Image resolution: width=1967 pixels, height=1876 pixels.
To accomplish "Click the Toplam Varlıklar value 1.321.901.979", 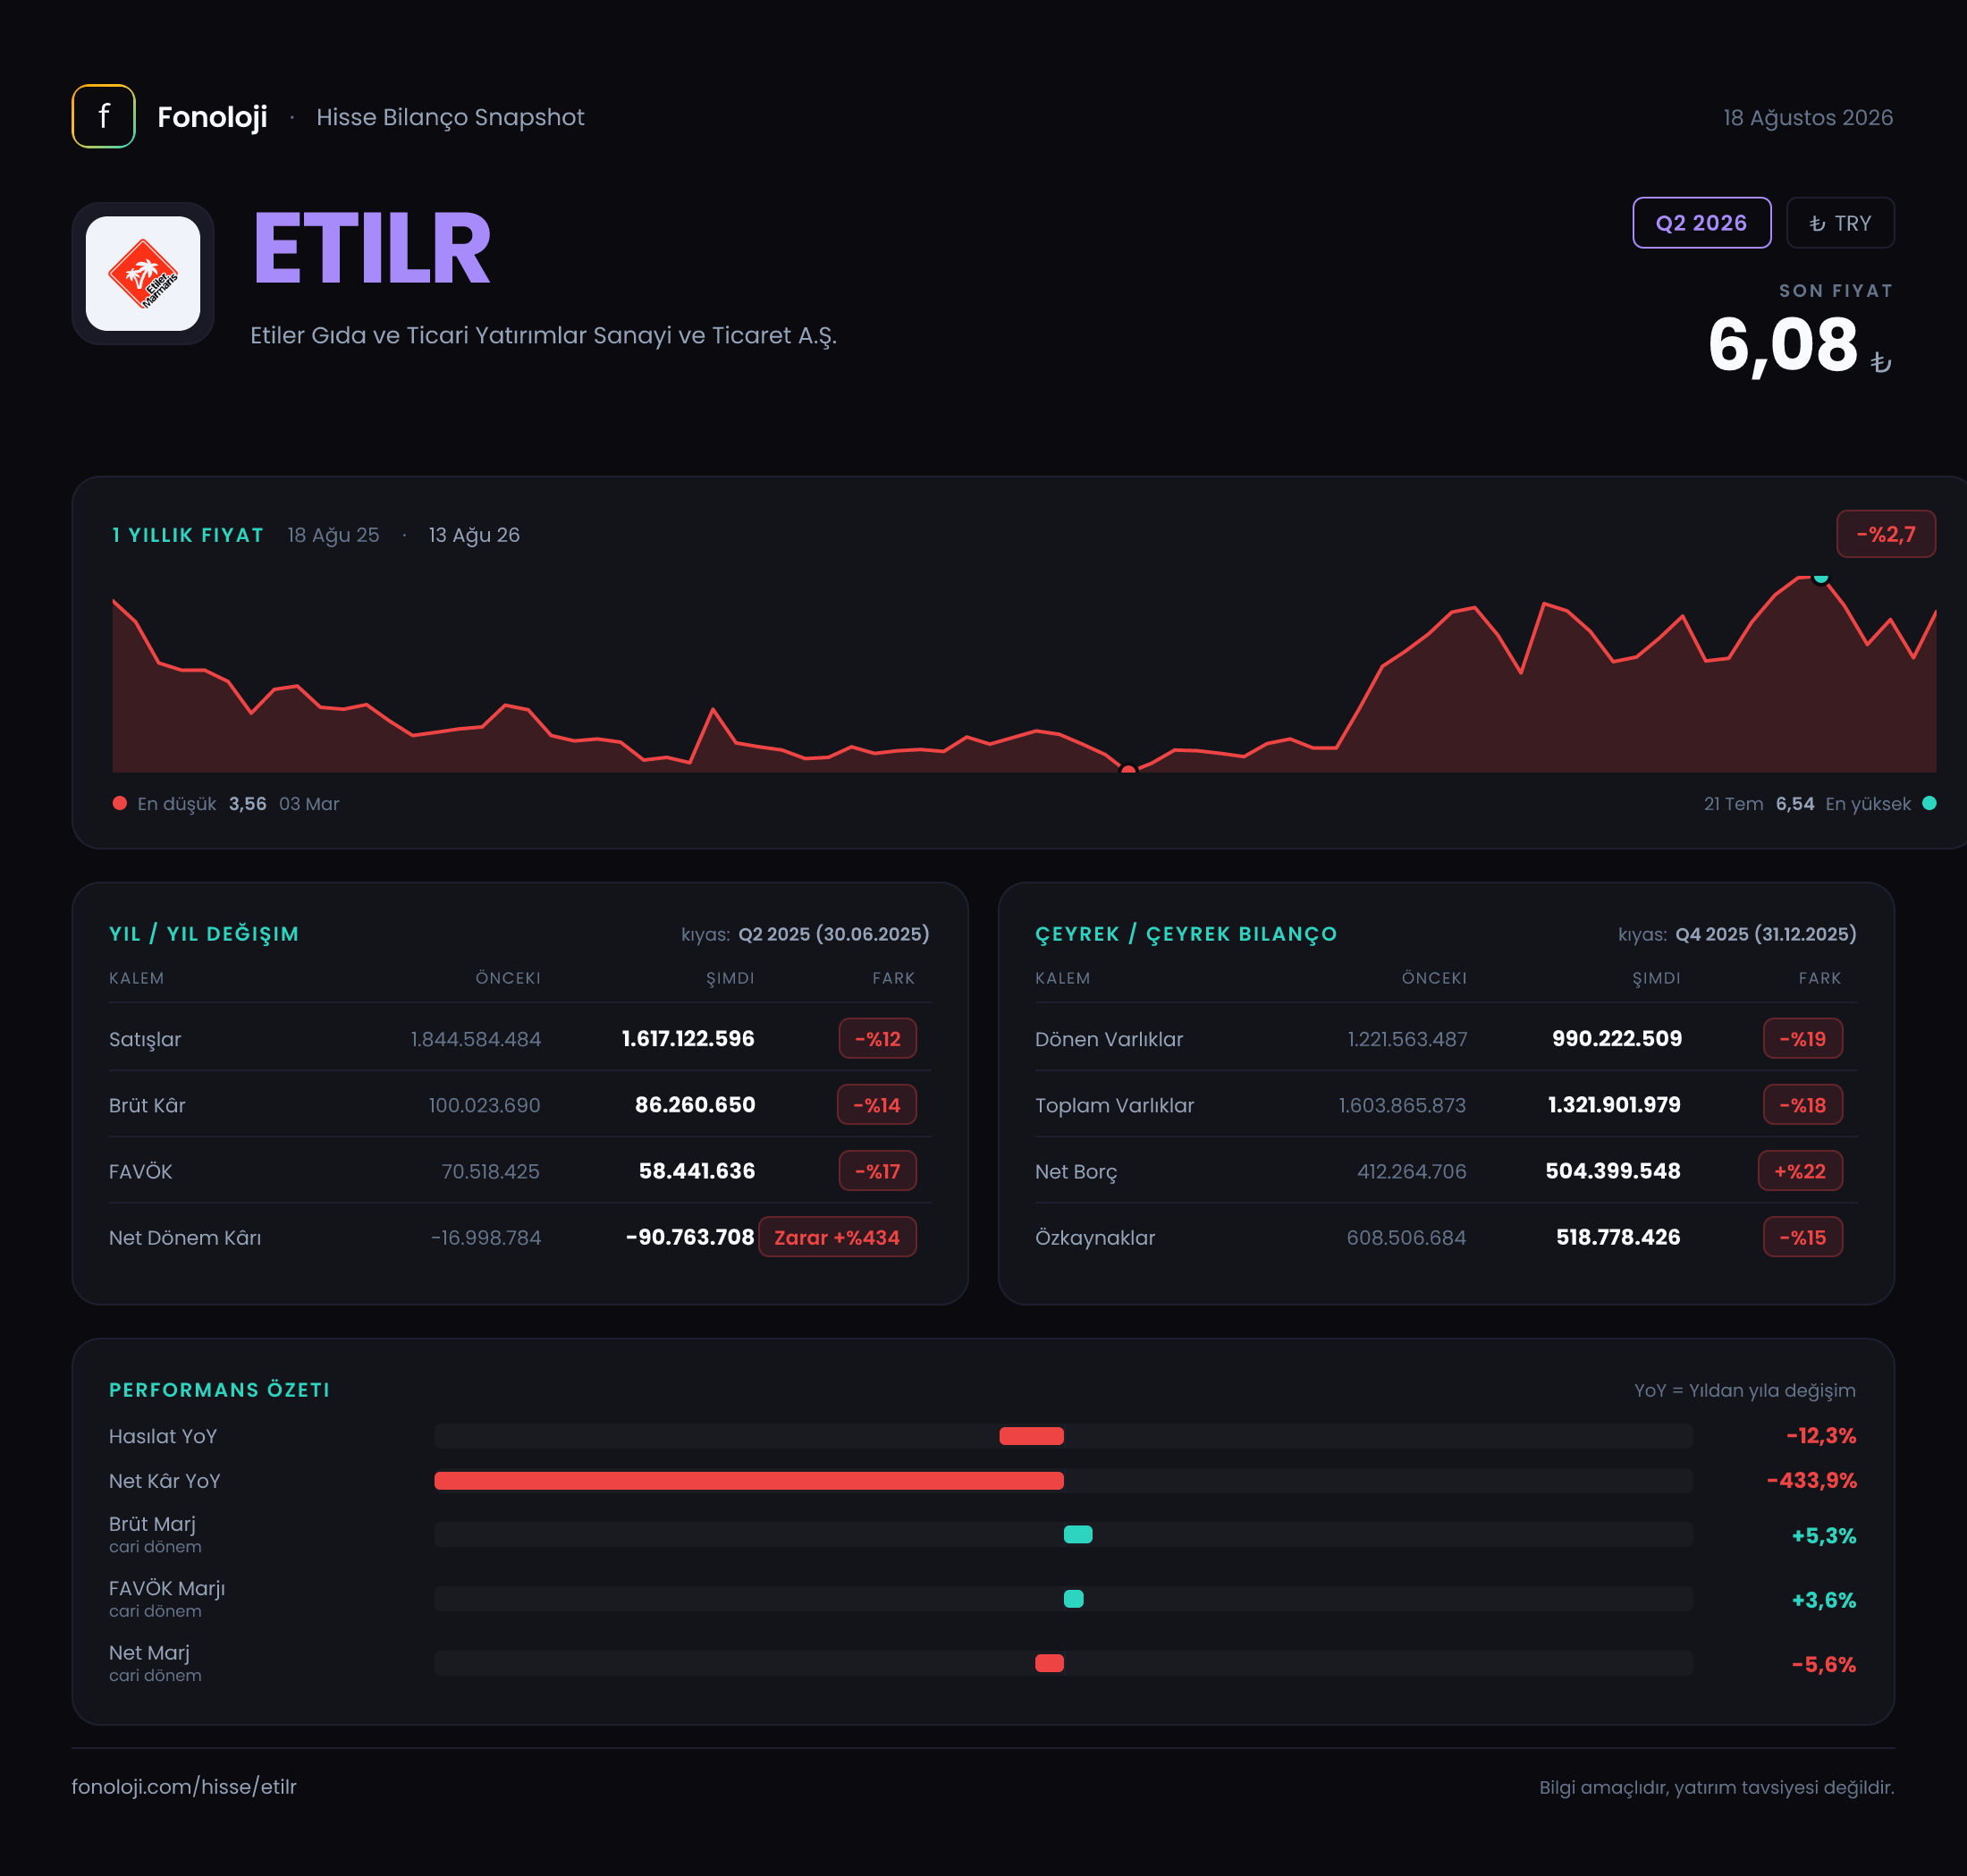I will pos(1614,1104).
